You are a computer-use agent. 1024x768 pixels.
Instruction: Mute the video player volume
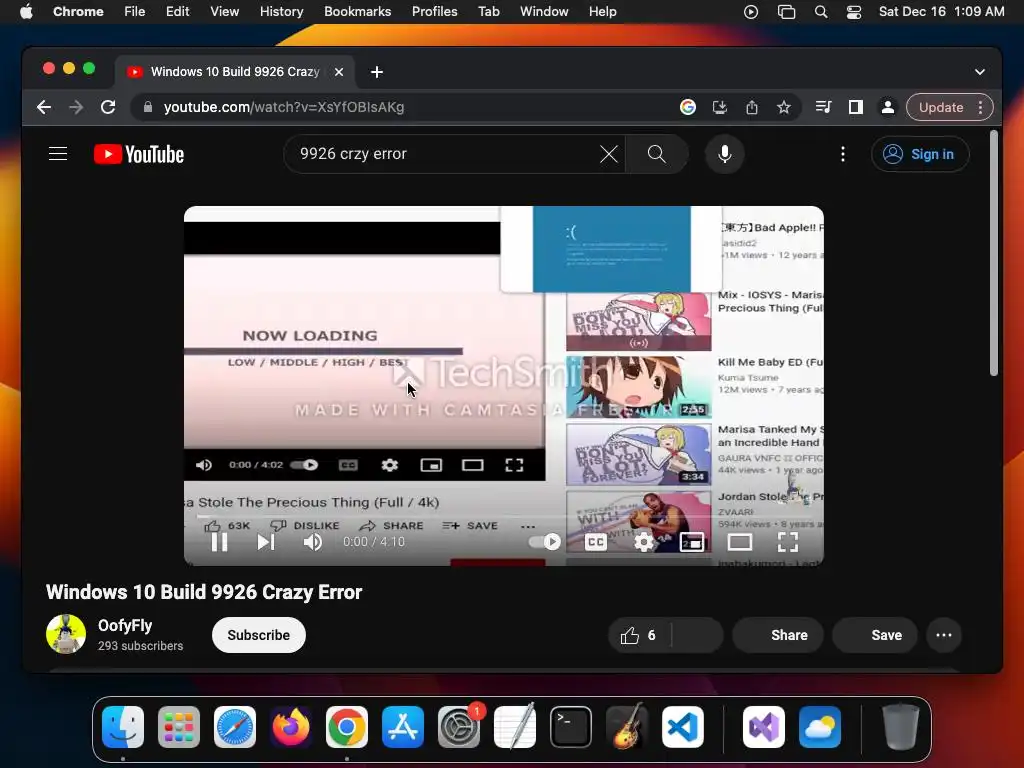(313, 542)
